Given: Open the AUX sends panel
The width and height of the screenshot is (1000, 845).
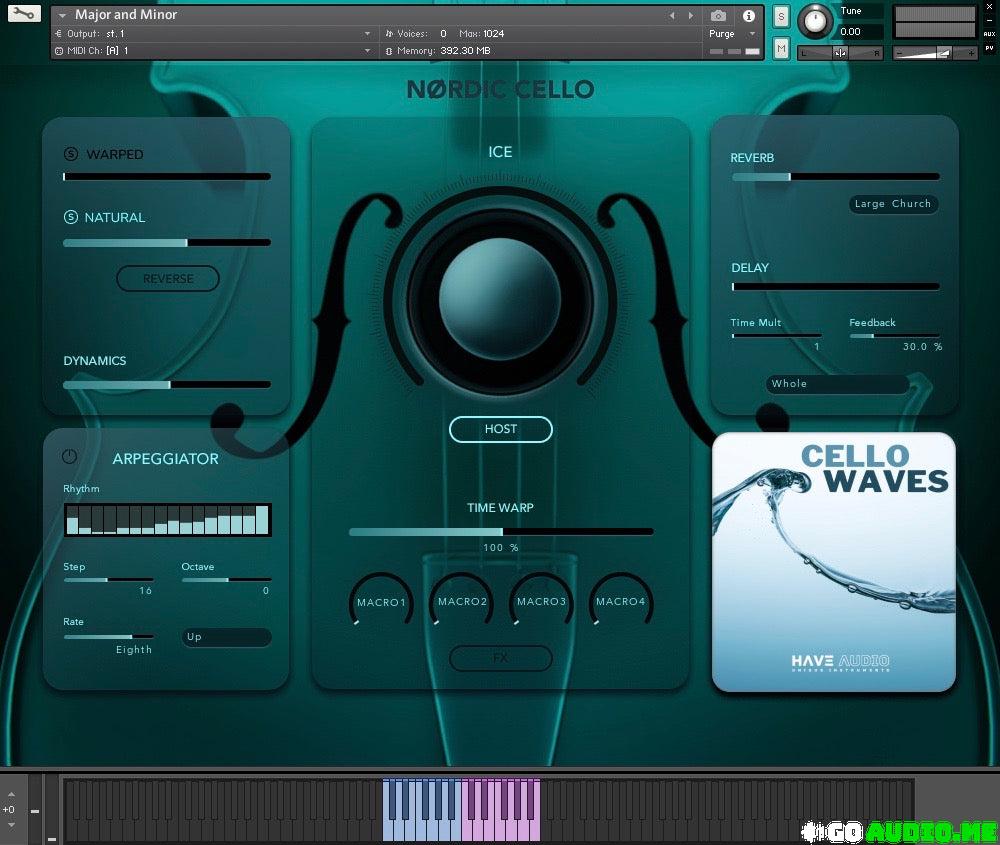Looking at the screenshot, I should (990, 34).
